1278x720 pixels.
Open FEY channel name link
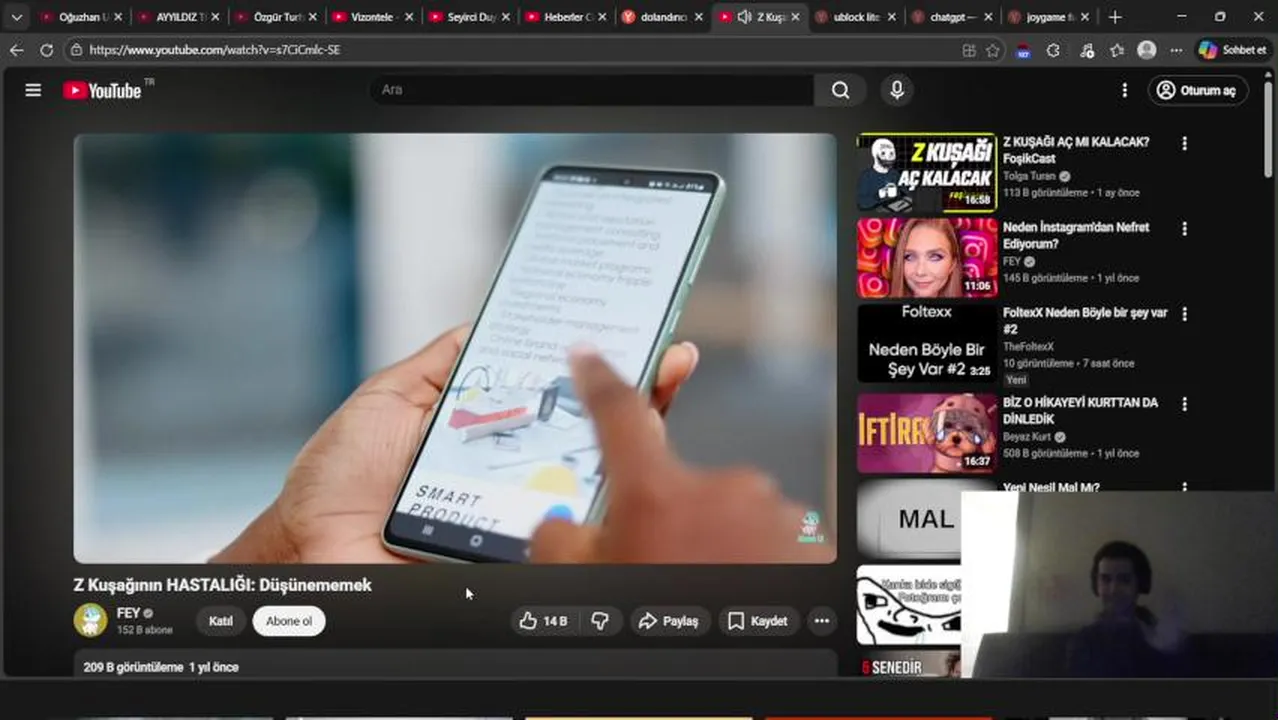click(128, 613)
